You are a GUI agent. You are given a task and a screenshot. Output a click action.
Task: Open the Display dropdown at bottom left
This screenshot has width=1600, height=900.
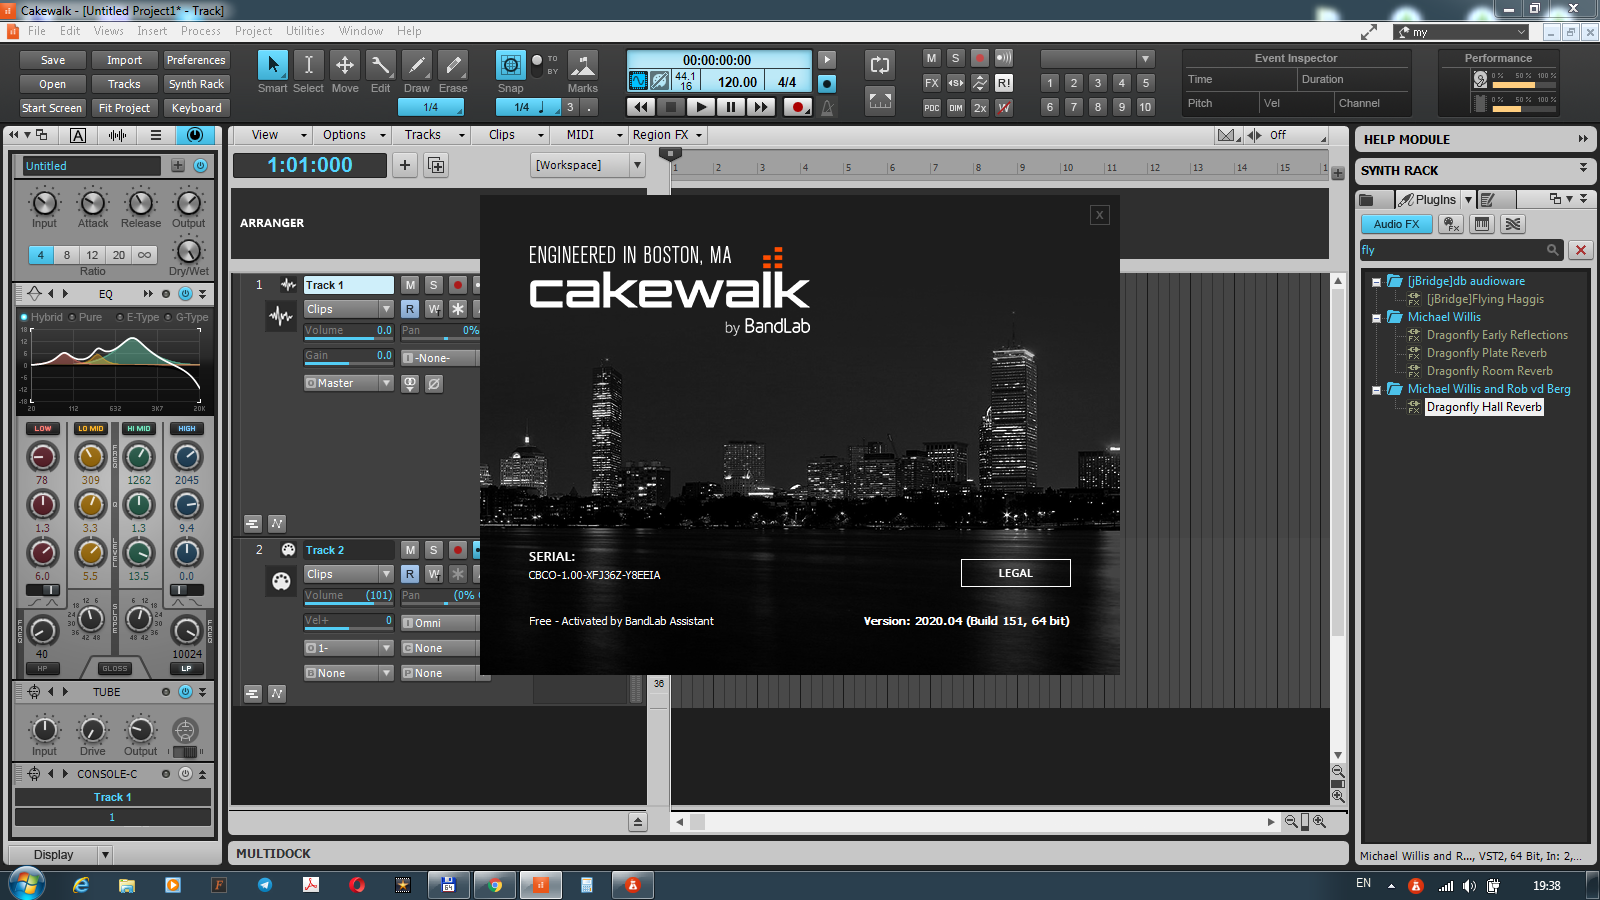[x=61, y=854]
